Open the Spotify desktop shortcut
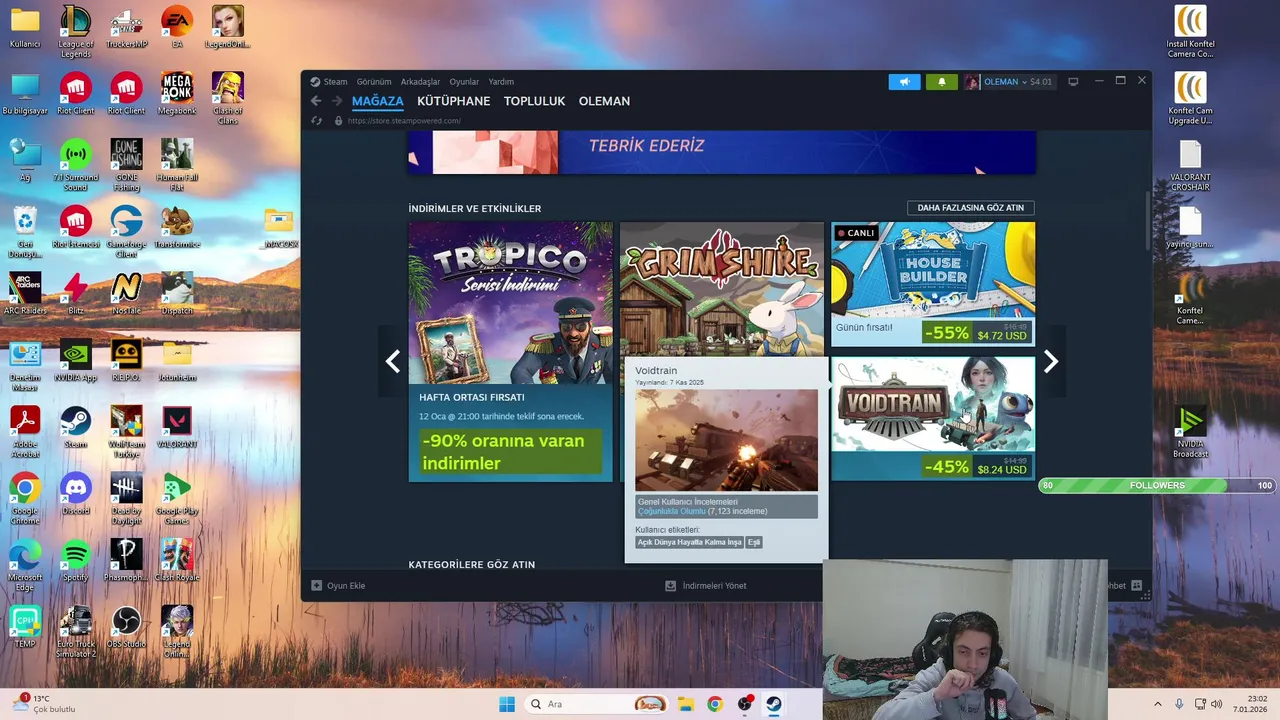The width and height of the screenshot is (1280, 720). pyautogui.click(x=76, y=562)
